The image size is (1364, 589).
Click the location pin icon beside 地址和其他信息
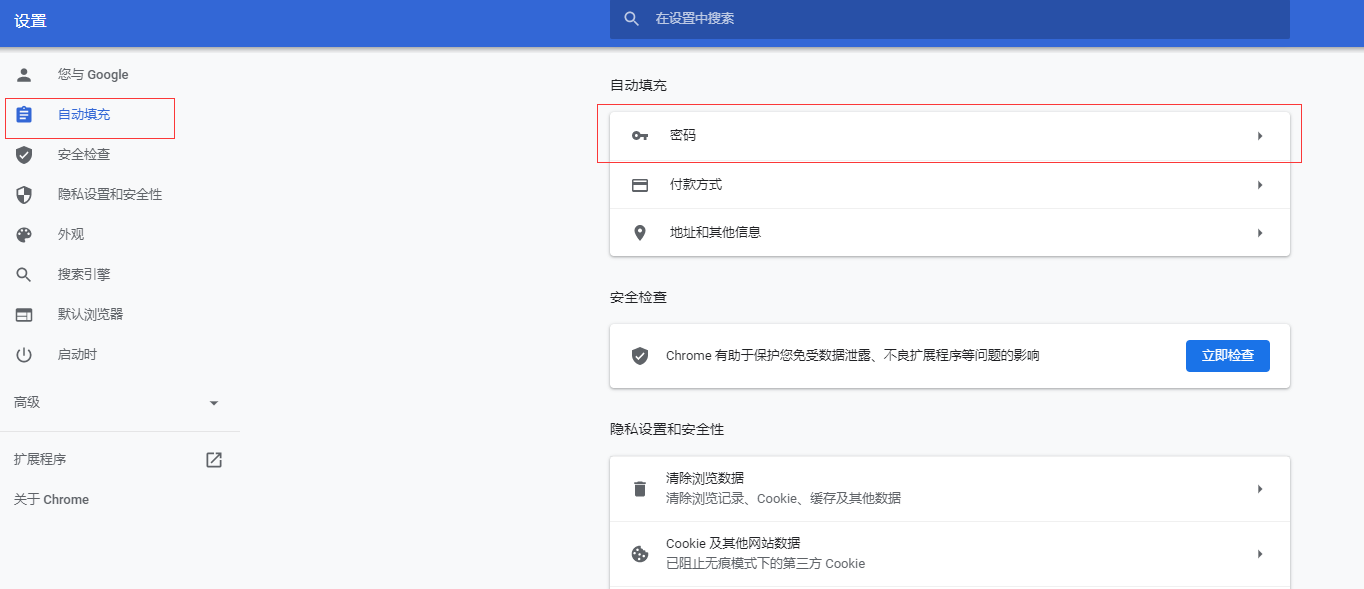pos(639,232)
